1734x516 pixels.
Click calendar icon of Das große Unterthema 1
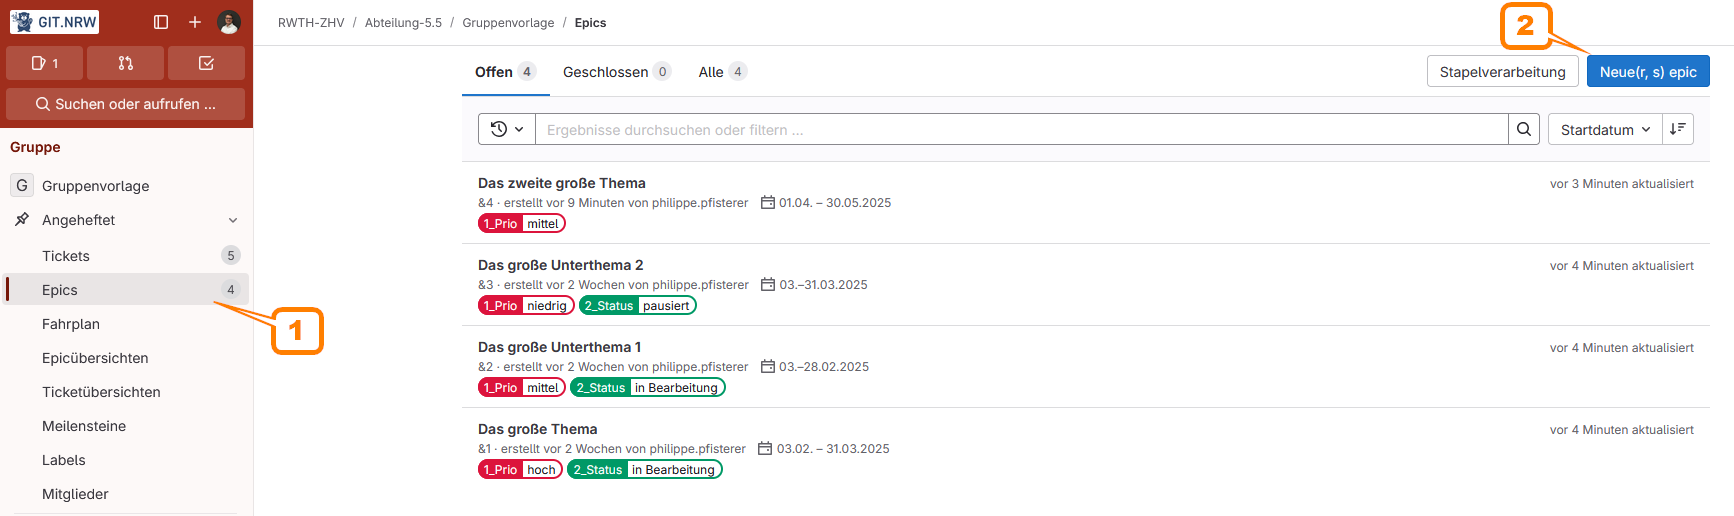[768, 367]
